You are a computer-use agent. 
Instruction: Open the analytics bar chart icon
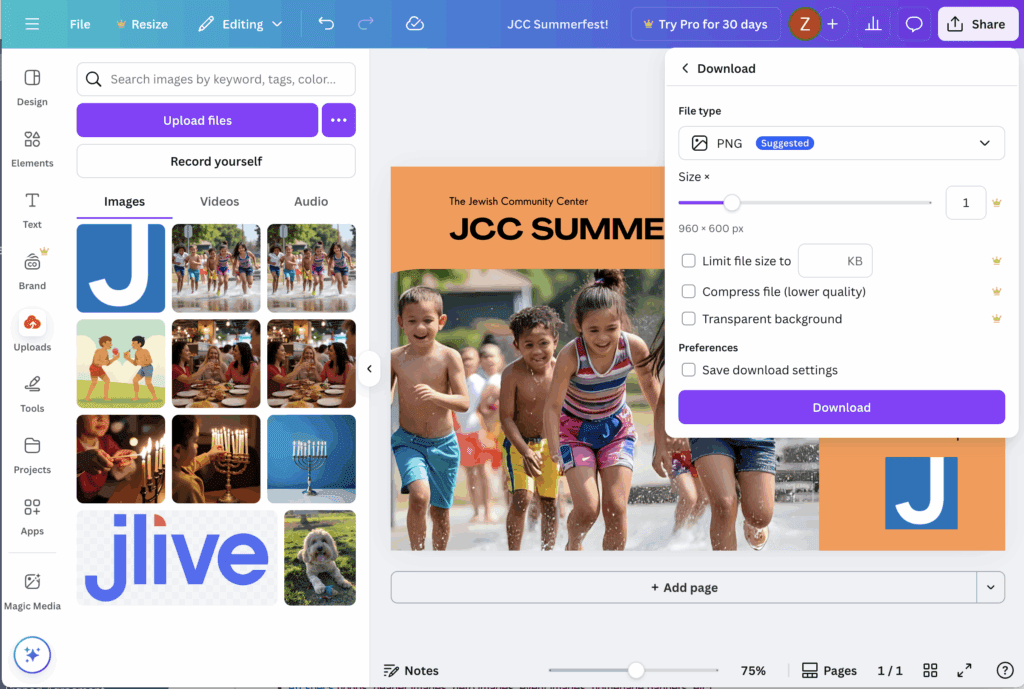pos(873,24)
